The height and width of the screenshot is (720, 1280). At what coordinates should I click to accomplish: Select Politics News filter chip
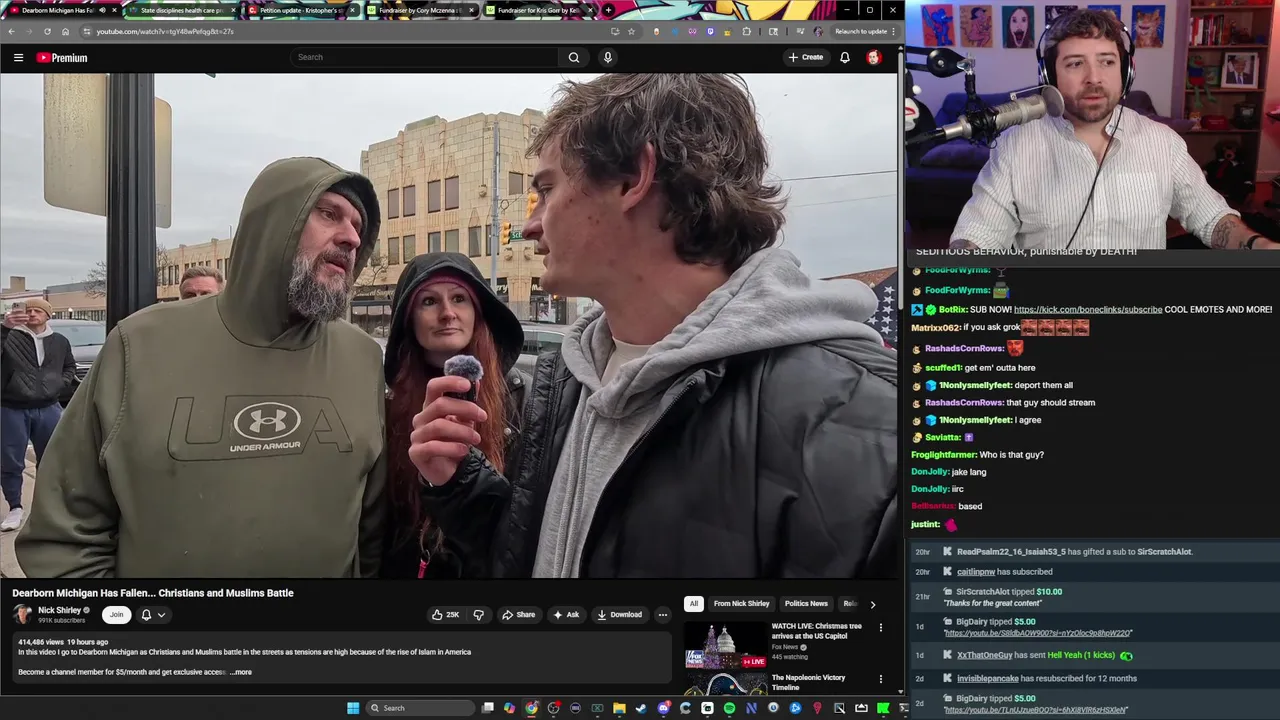click(x=806, y=604)
